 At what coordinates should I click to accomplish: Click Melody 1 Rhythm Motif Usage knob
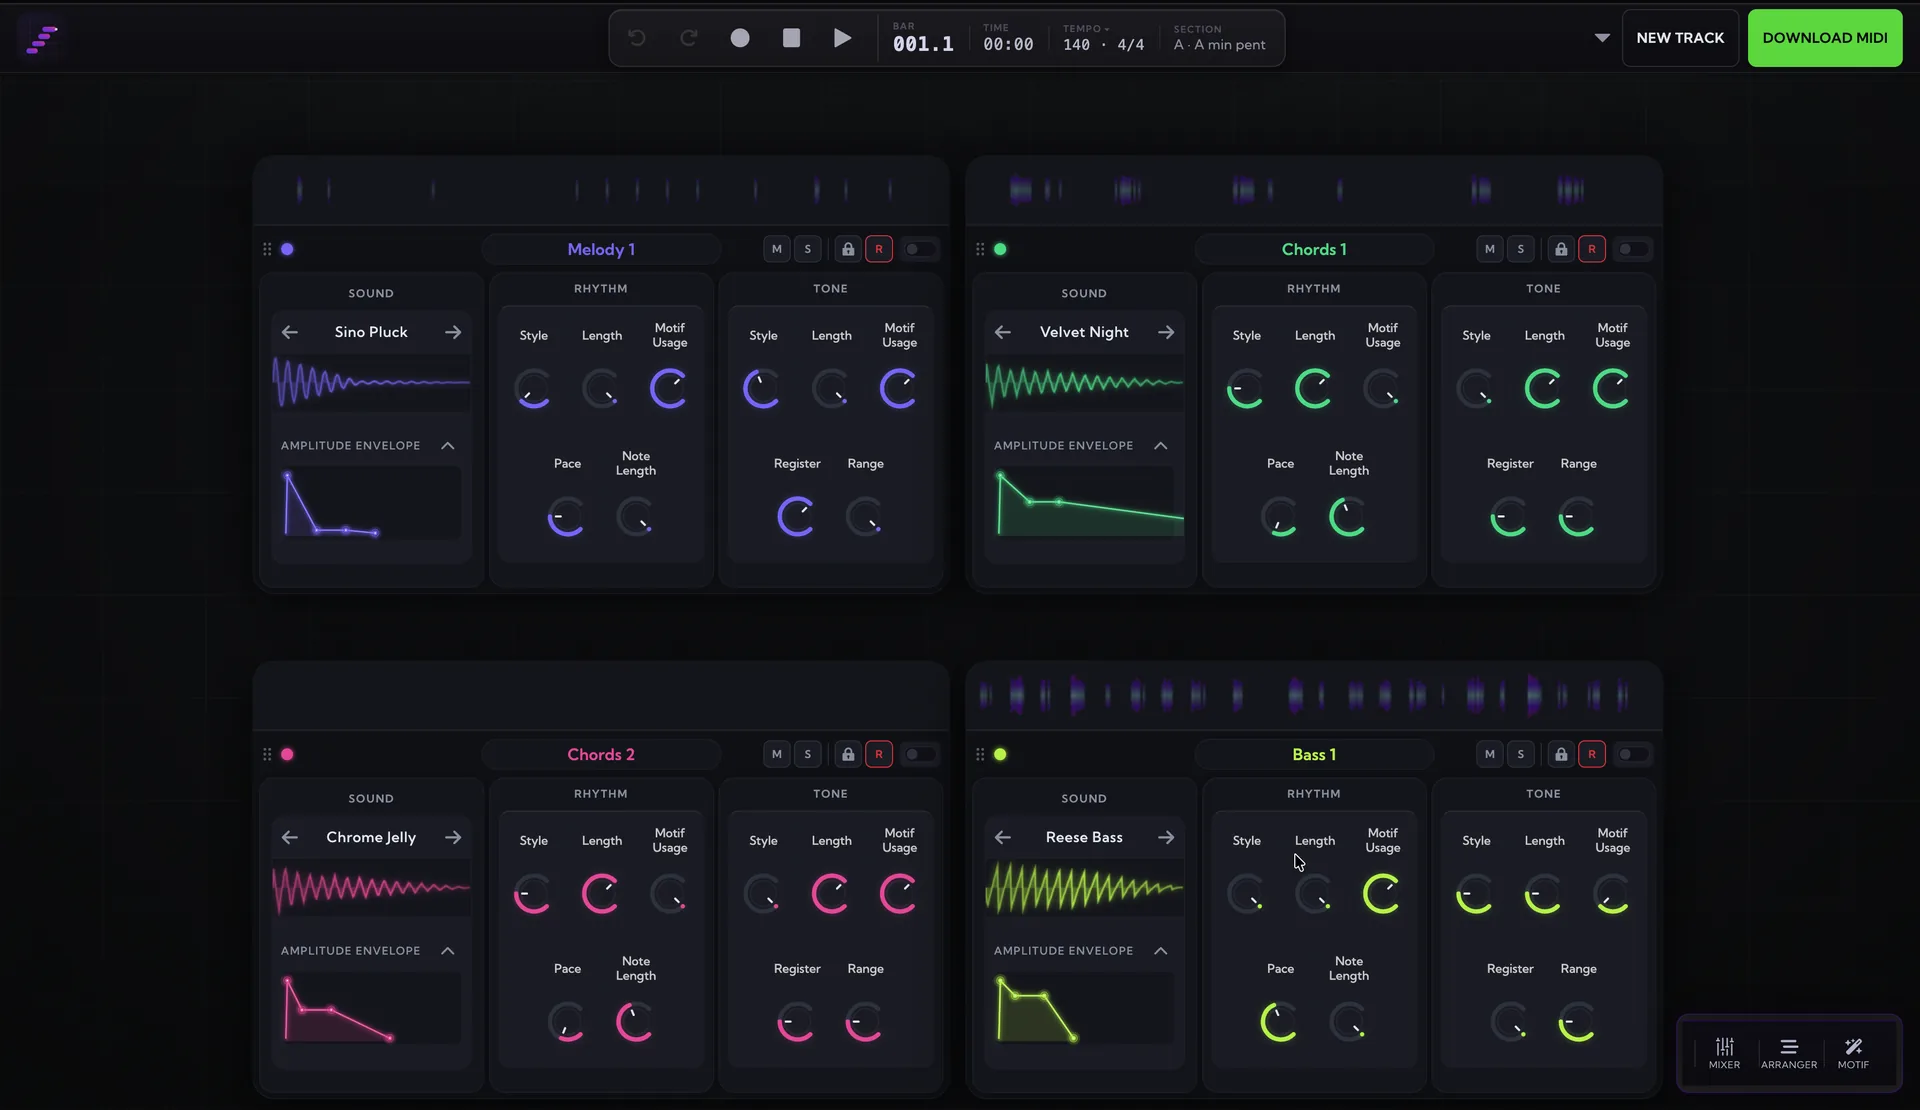coord(669,388)
